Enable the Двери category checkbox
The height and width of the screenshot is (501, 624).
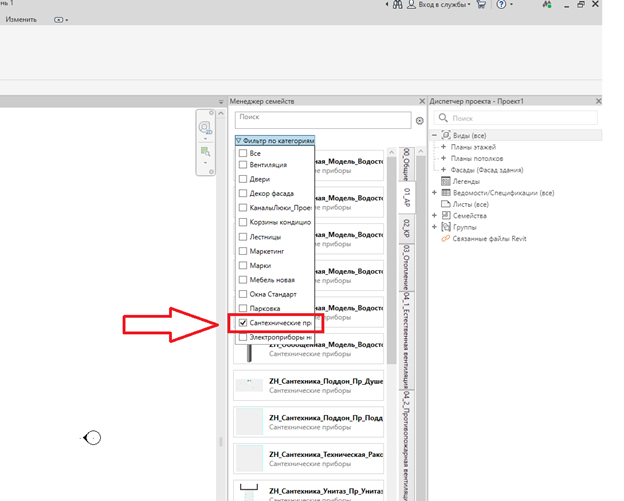(x=243, y=179)
